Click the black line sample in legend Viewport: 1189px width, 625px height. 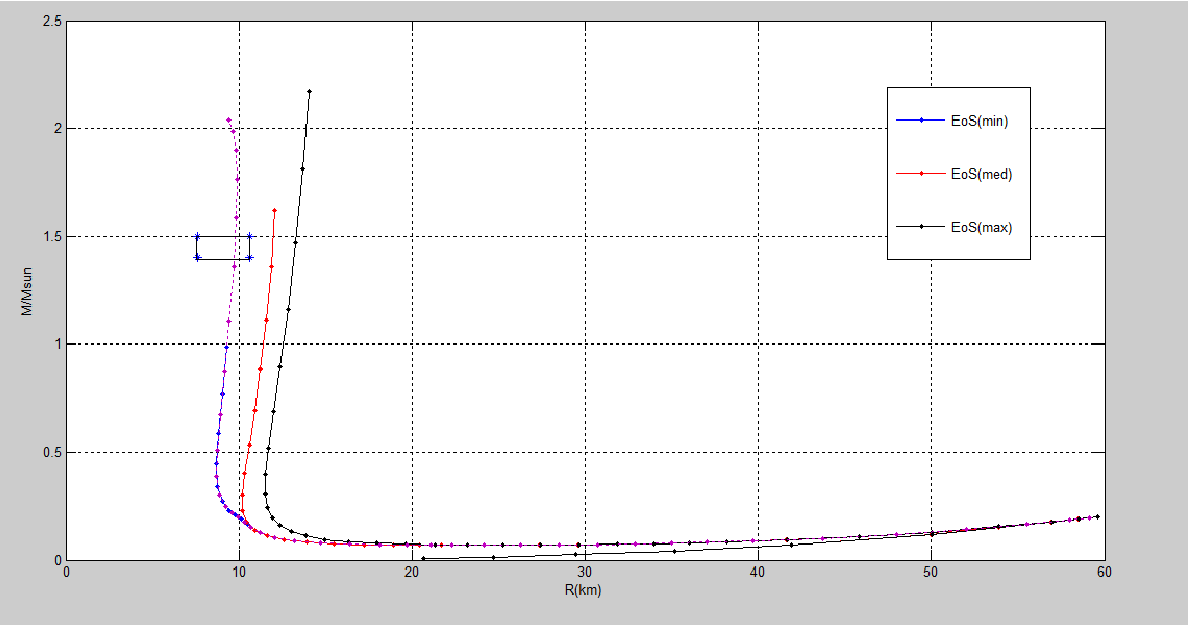(921, 226)
